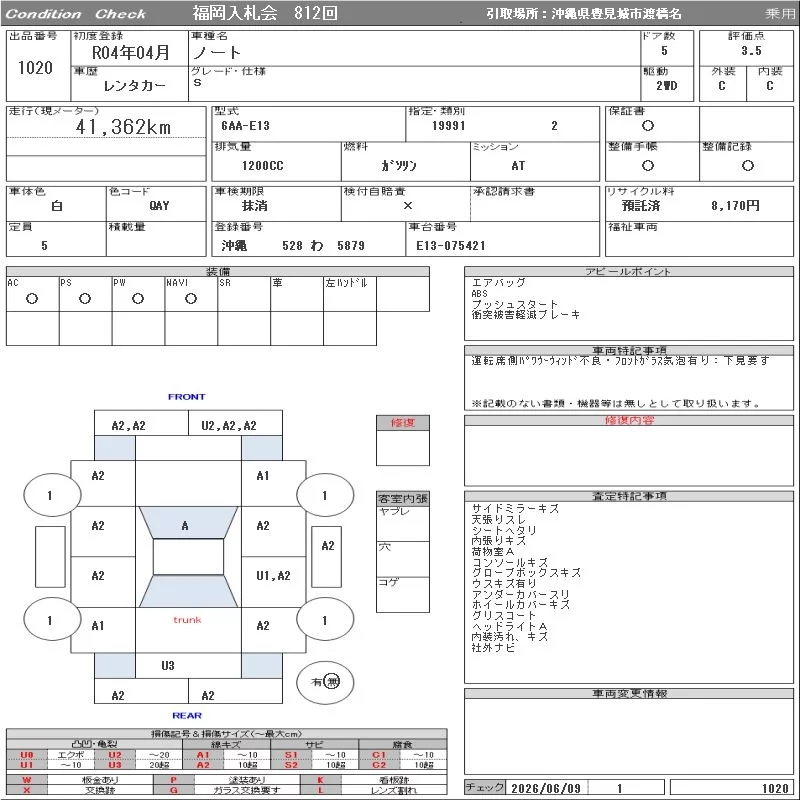The width and height of the screenshot is (800, 800).
Task: Click the model code '6AA-E13'
Action: 245,126
